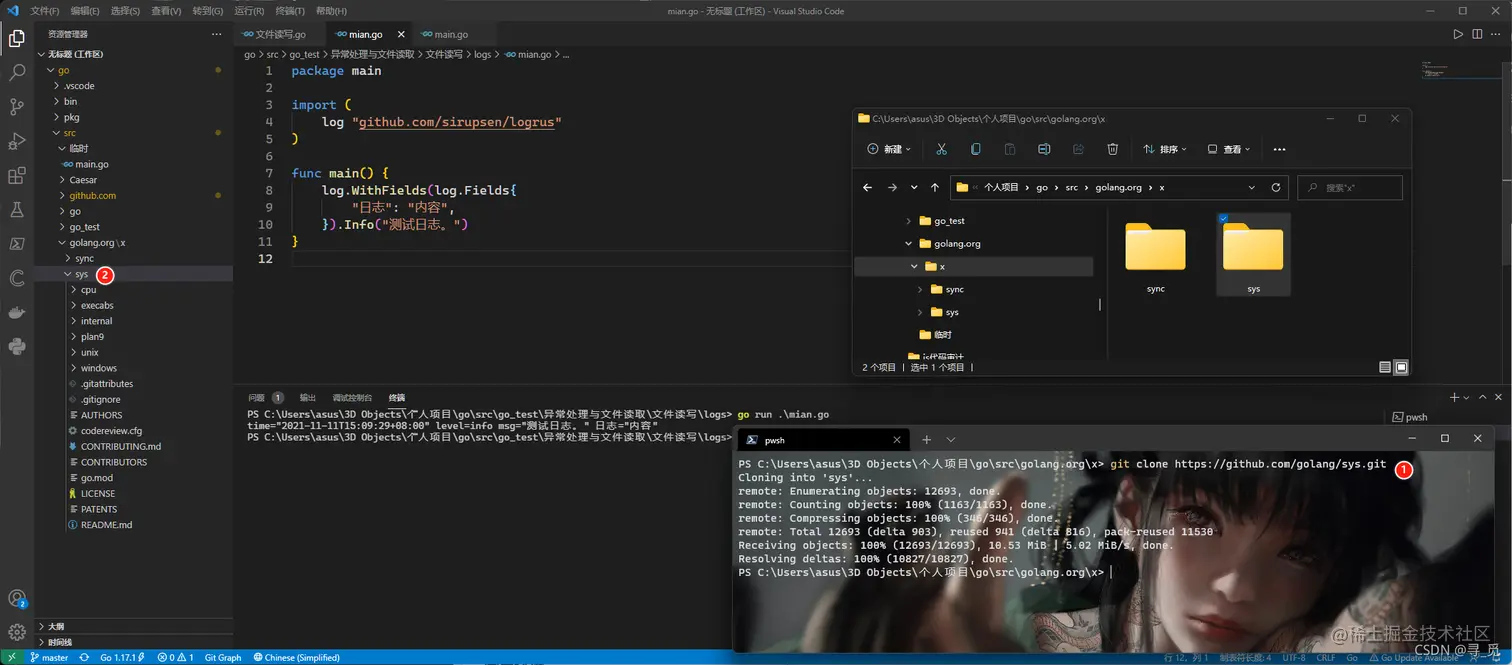Click Copy icon in File Explorer toolbar
1512x665 pixels.
[x=976, y=149]
